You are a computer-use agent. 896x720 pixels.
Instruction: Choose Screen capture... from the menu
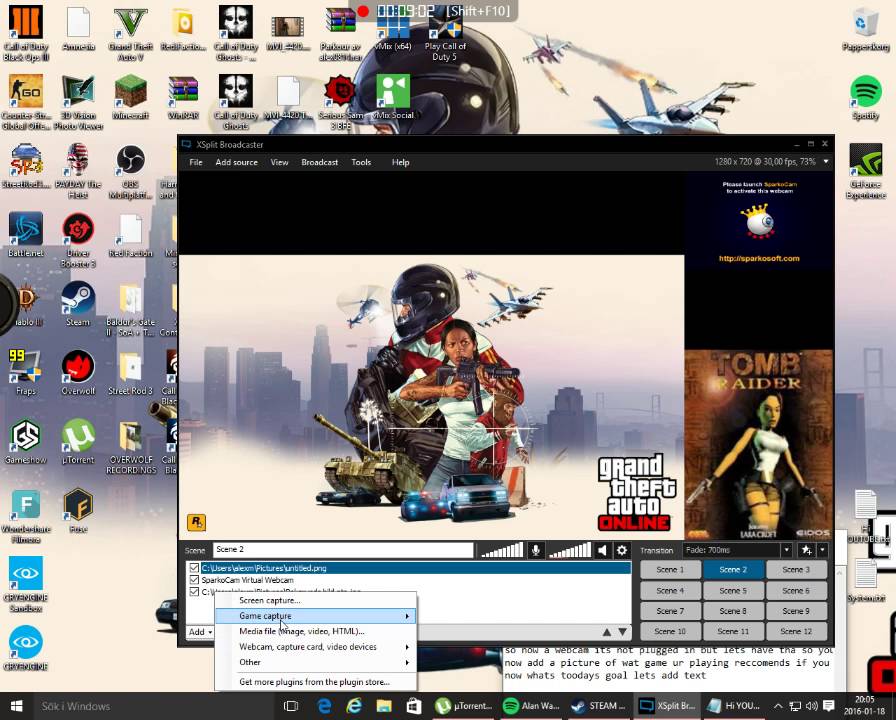(315, 601)
